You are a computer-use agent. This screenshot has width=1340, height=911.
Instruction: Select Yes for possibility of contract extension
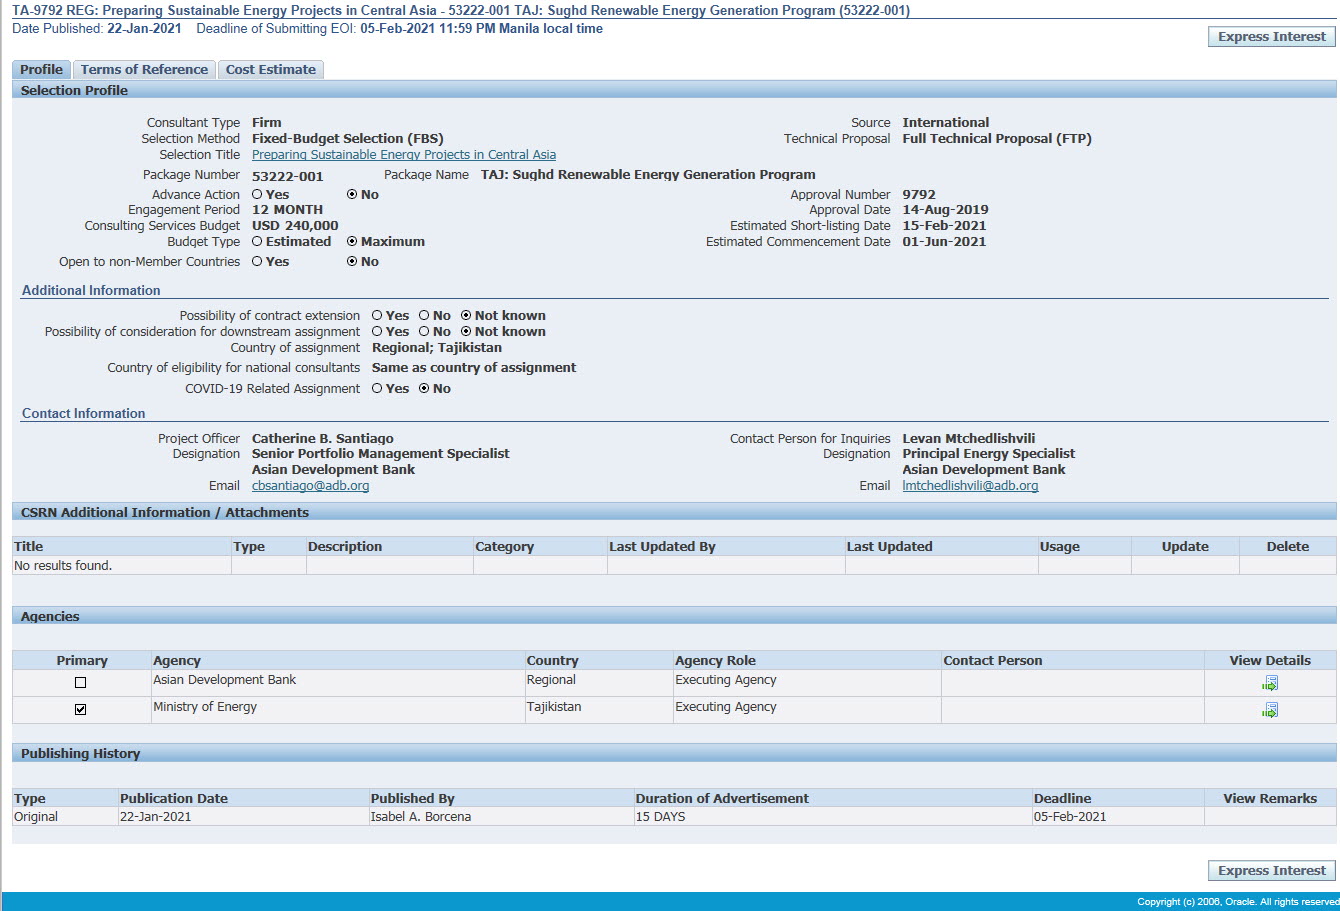[x=377, y=316]
